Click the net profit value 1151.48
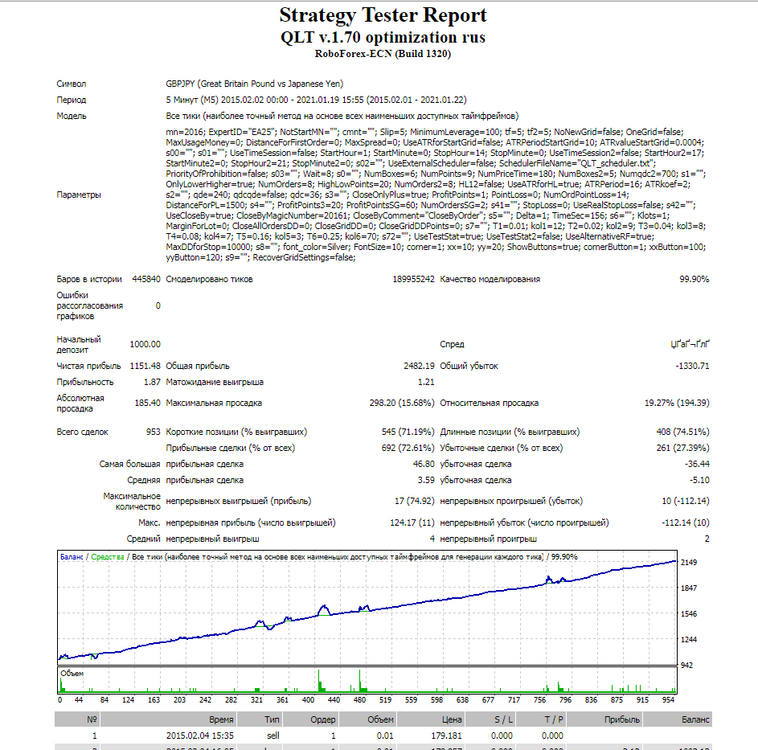The height and width of the screenshot is (750, 758). (145, 366)
